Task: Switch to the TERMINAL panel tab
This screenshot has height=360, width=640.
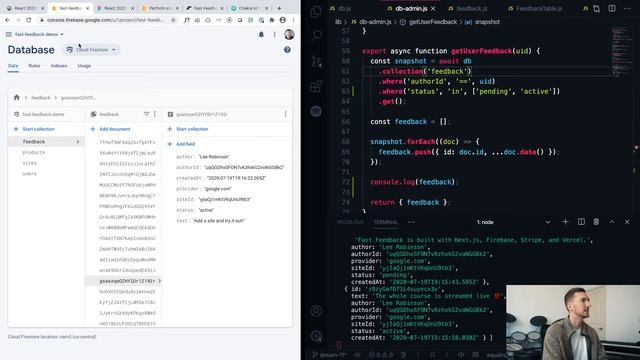Action: click(x=385, y=222)
